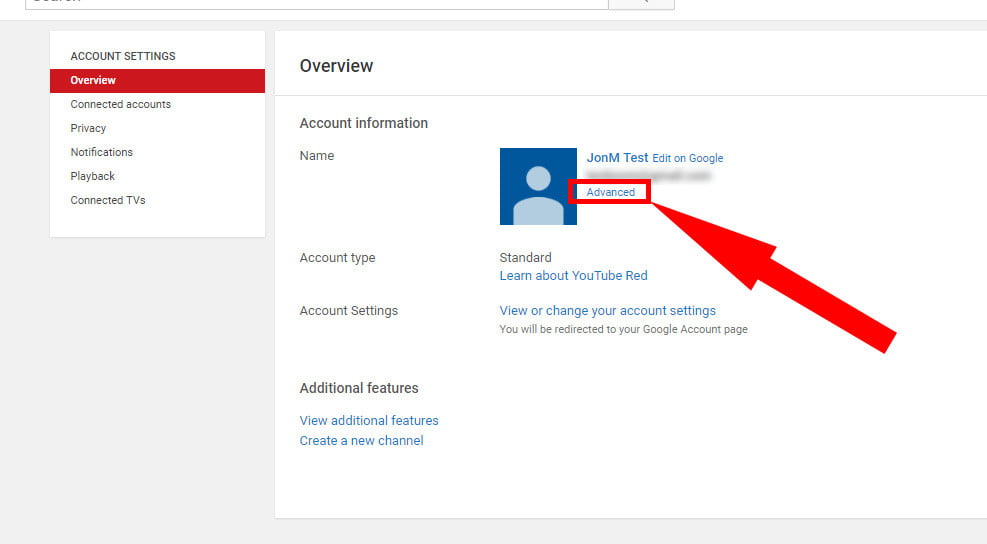Open Learn about YouTube Red link
Screen dimensions: 987x544
coord(573,276)
